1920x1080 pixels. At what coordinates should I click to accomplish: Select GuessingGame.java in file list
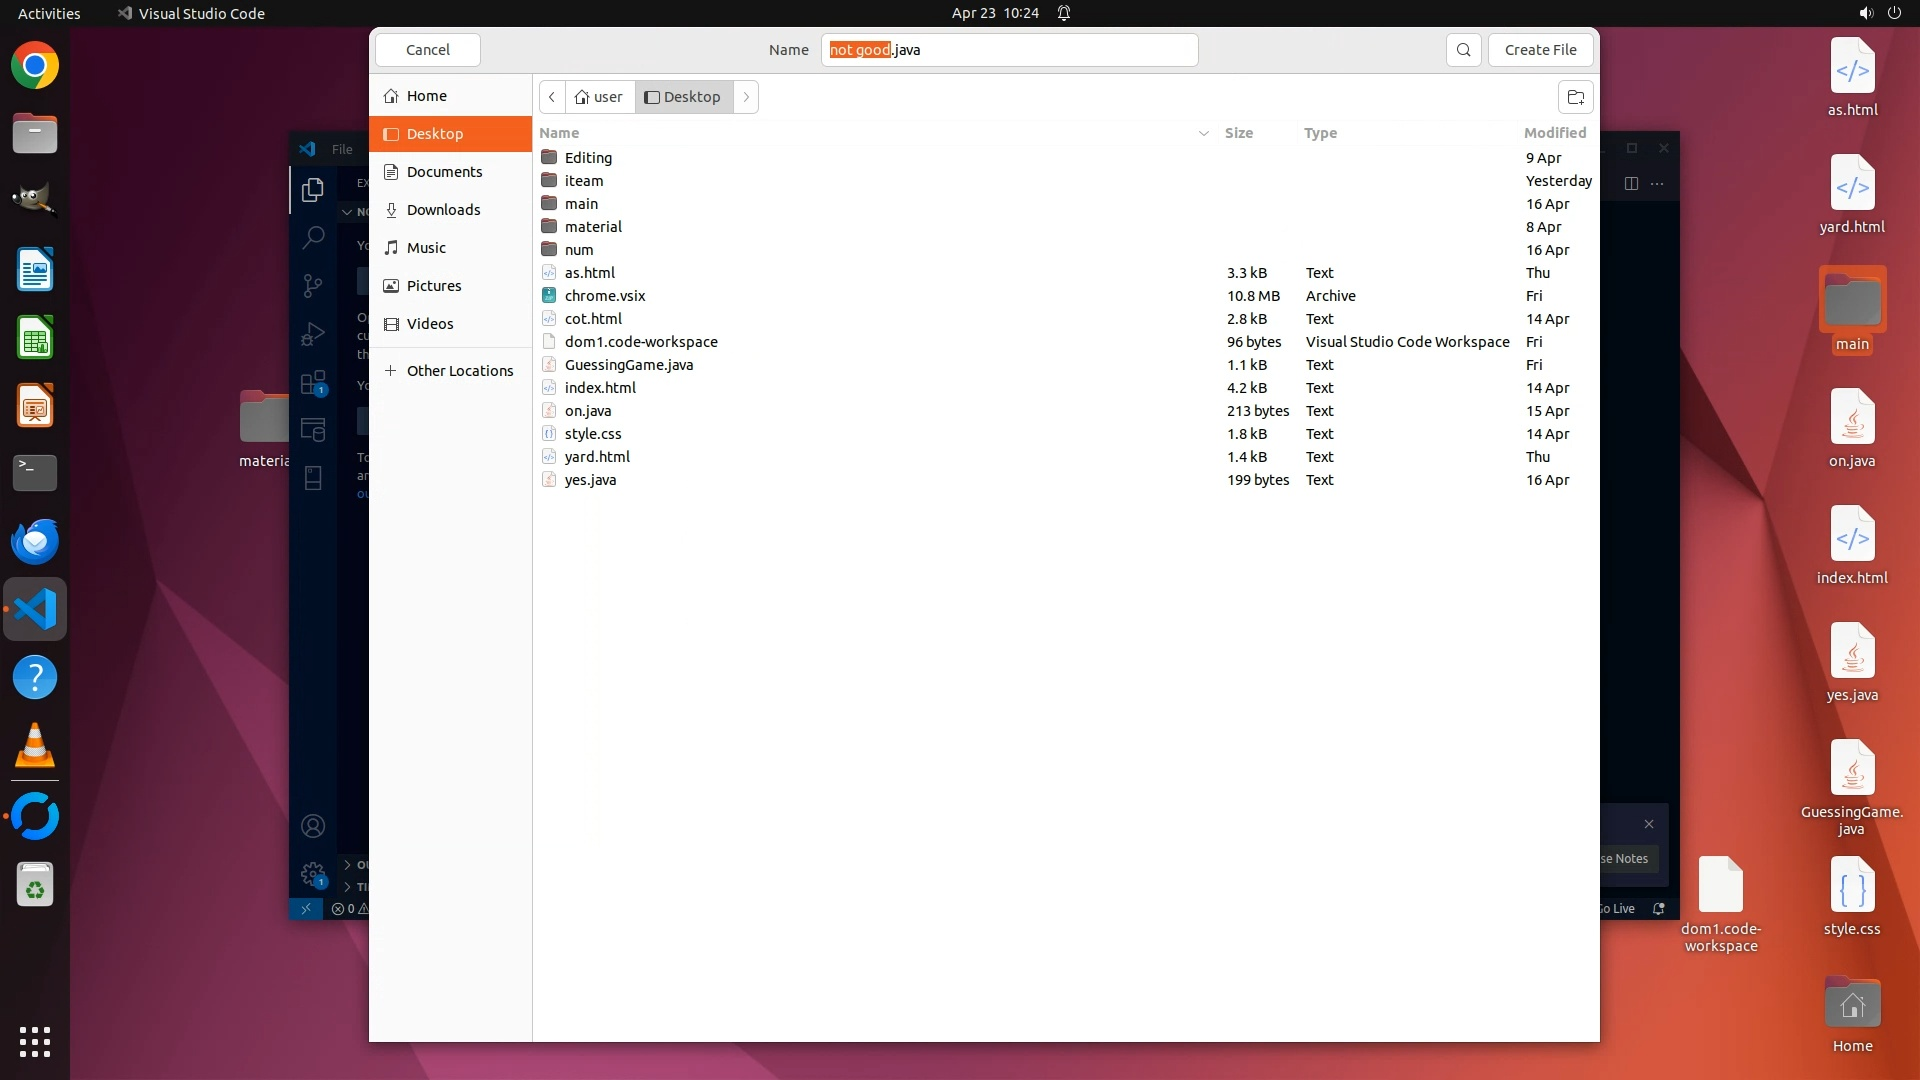628,365
